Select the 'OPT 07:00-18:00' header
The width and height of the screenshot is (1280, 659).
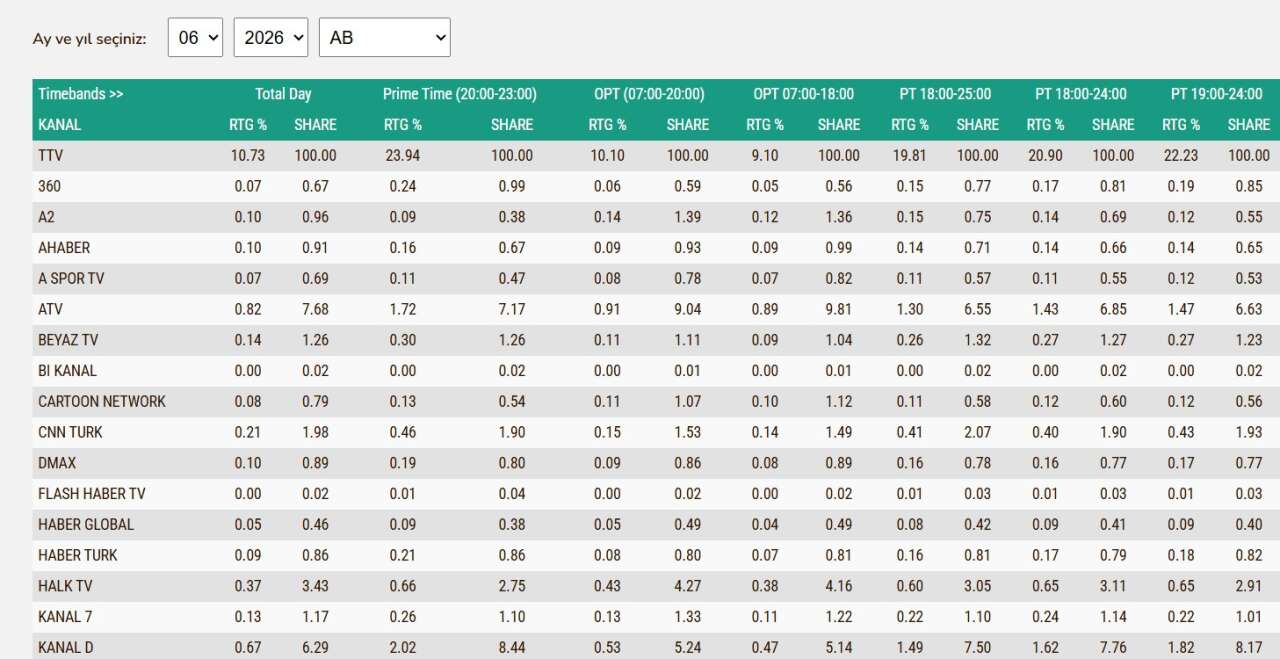point(804,94)
